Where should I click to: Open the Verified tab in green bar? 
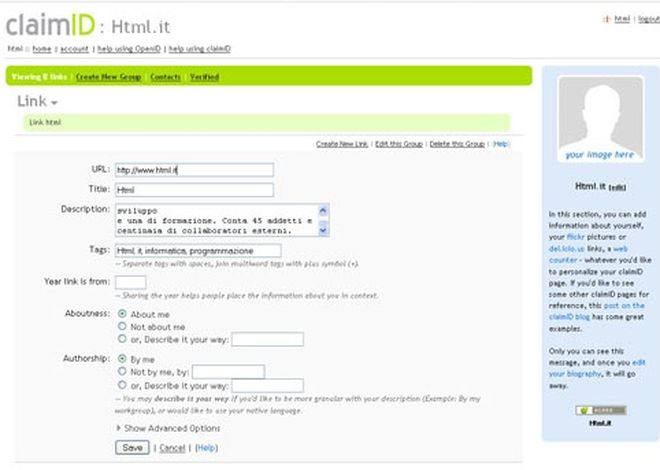tap(204, 77)
